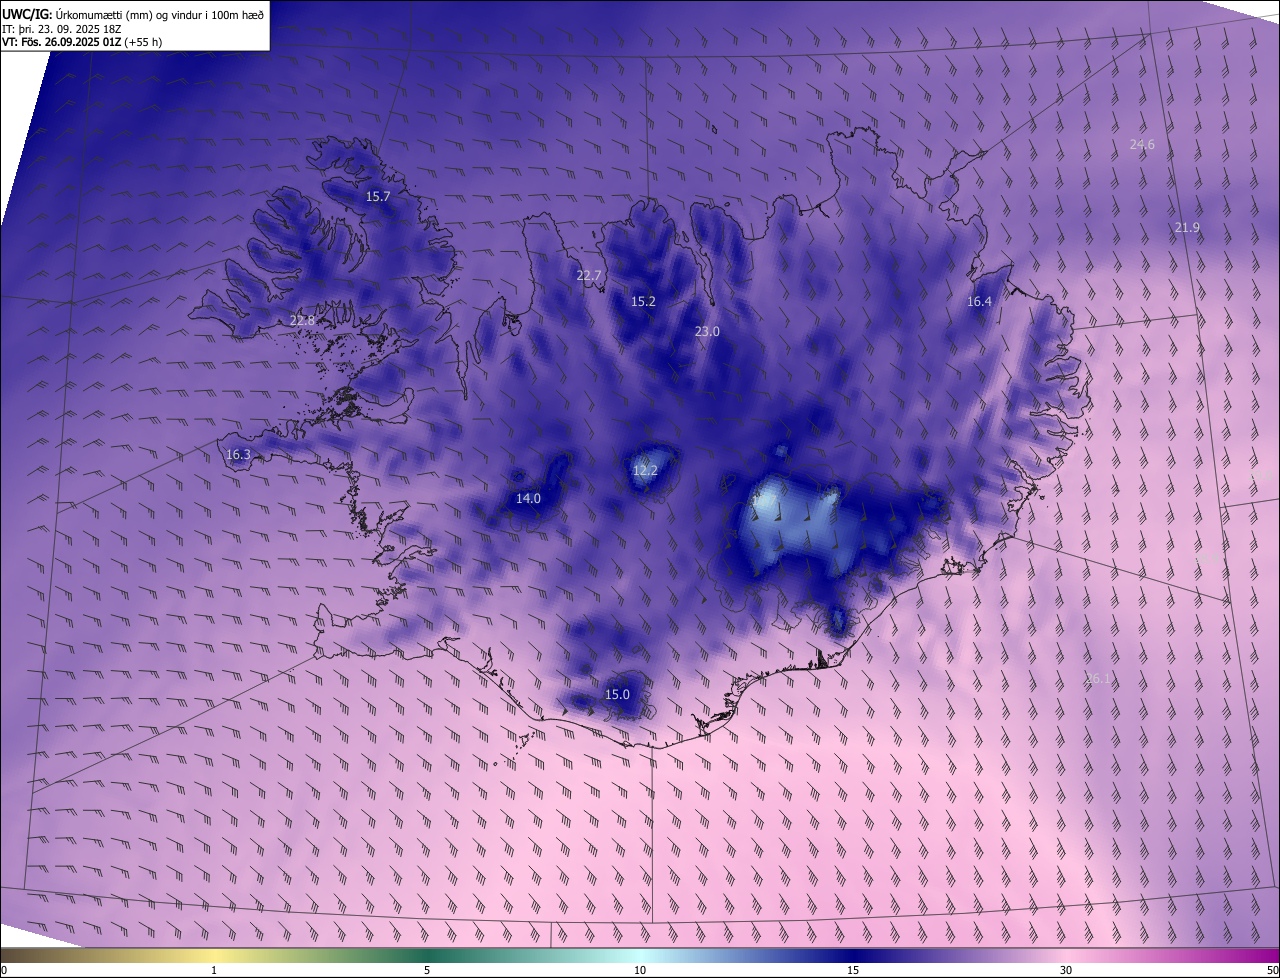This screenshot has width=1280, height=978.
Task: Click the 21.9 value near the east edge
Action: point(1187,228)
